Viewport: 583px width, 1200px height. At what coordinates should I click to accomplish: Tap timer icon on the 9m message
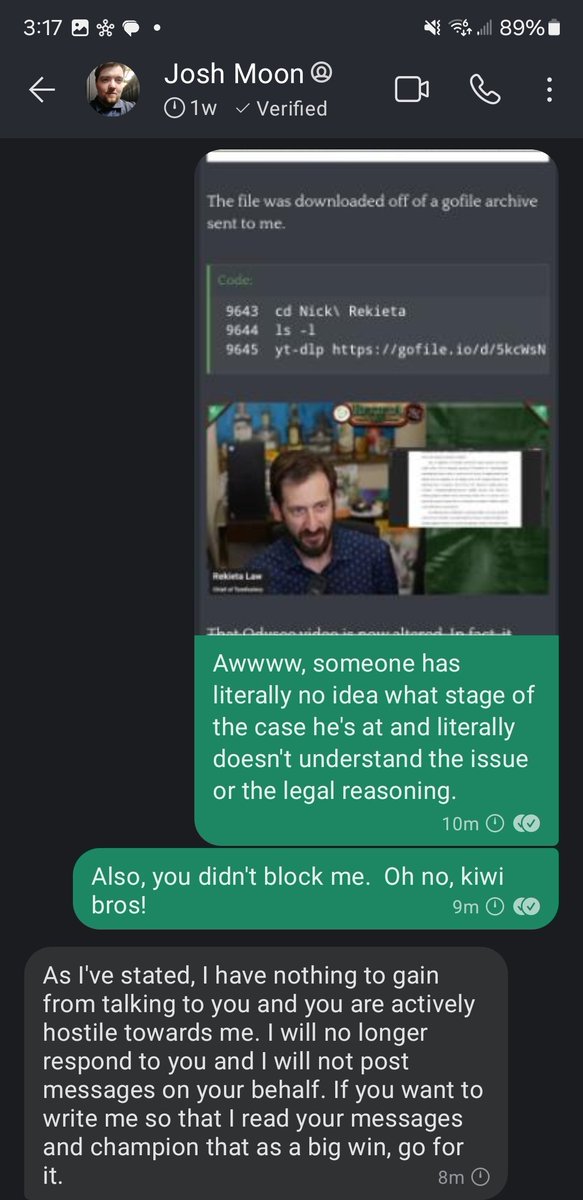[494, 907]
